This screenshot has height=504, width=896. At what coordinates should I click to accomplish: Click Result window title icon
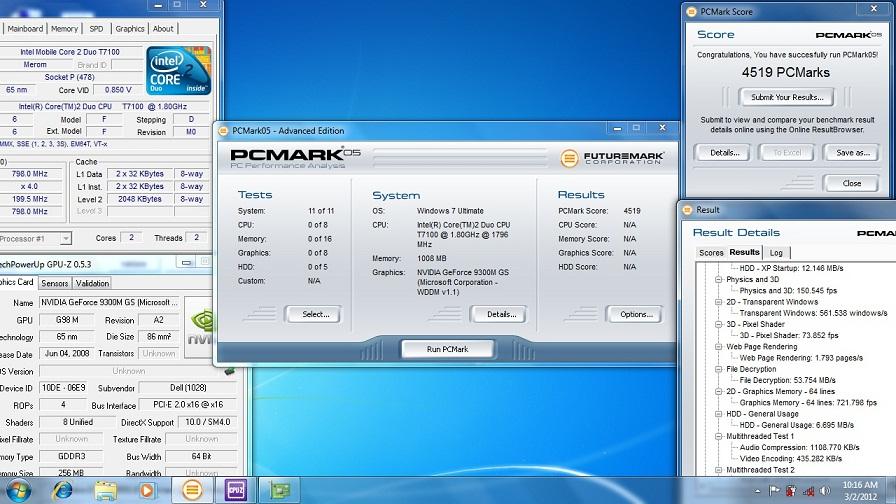pyautogui.click(x=687, y=210)
